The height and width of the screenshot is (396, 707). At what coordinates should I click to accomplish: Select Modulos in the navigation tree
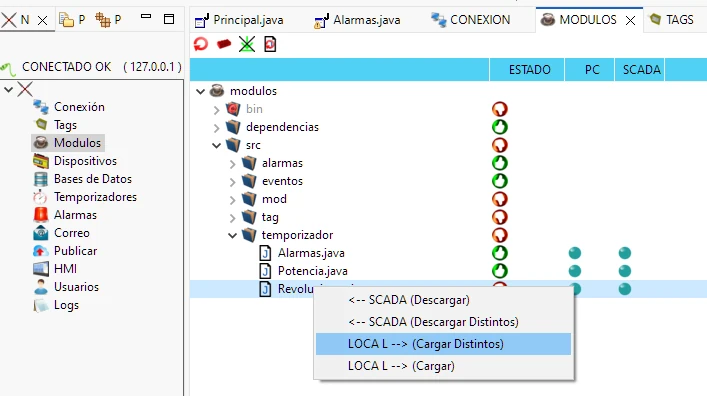tap(77, 143)
